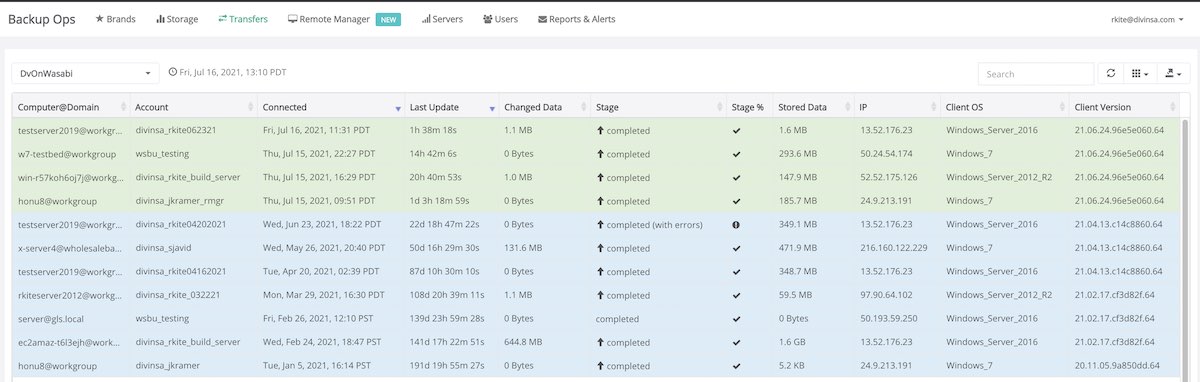This screenshot has width=1200, height=382.
Task: Click checkmark in divinsa_rkite062321 row
Action: 737,131
